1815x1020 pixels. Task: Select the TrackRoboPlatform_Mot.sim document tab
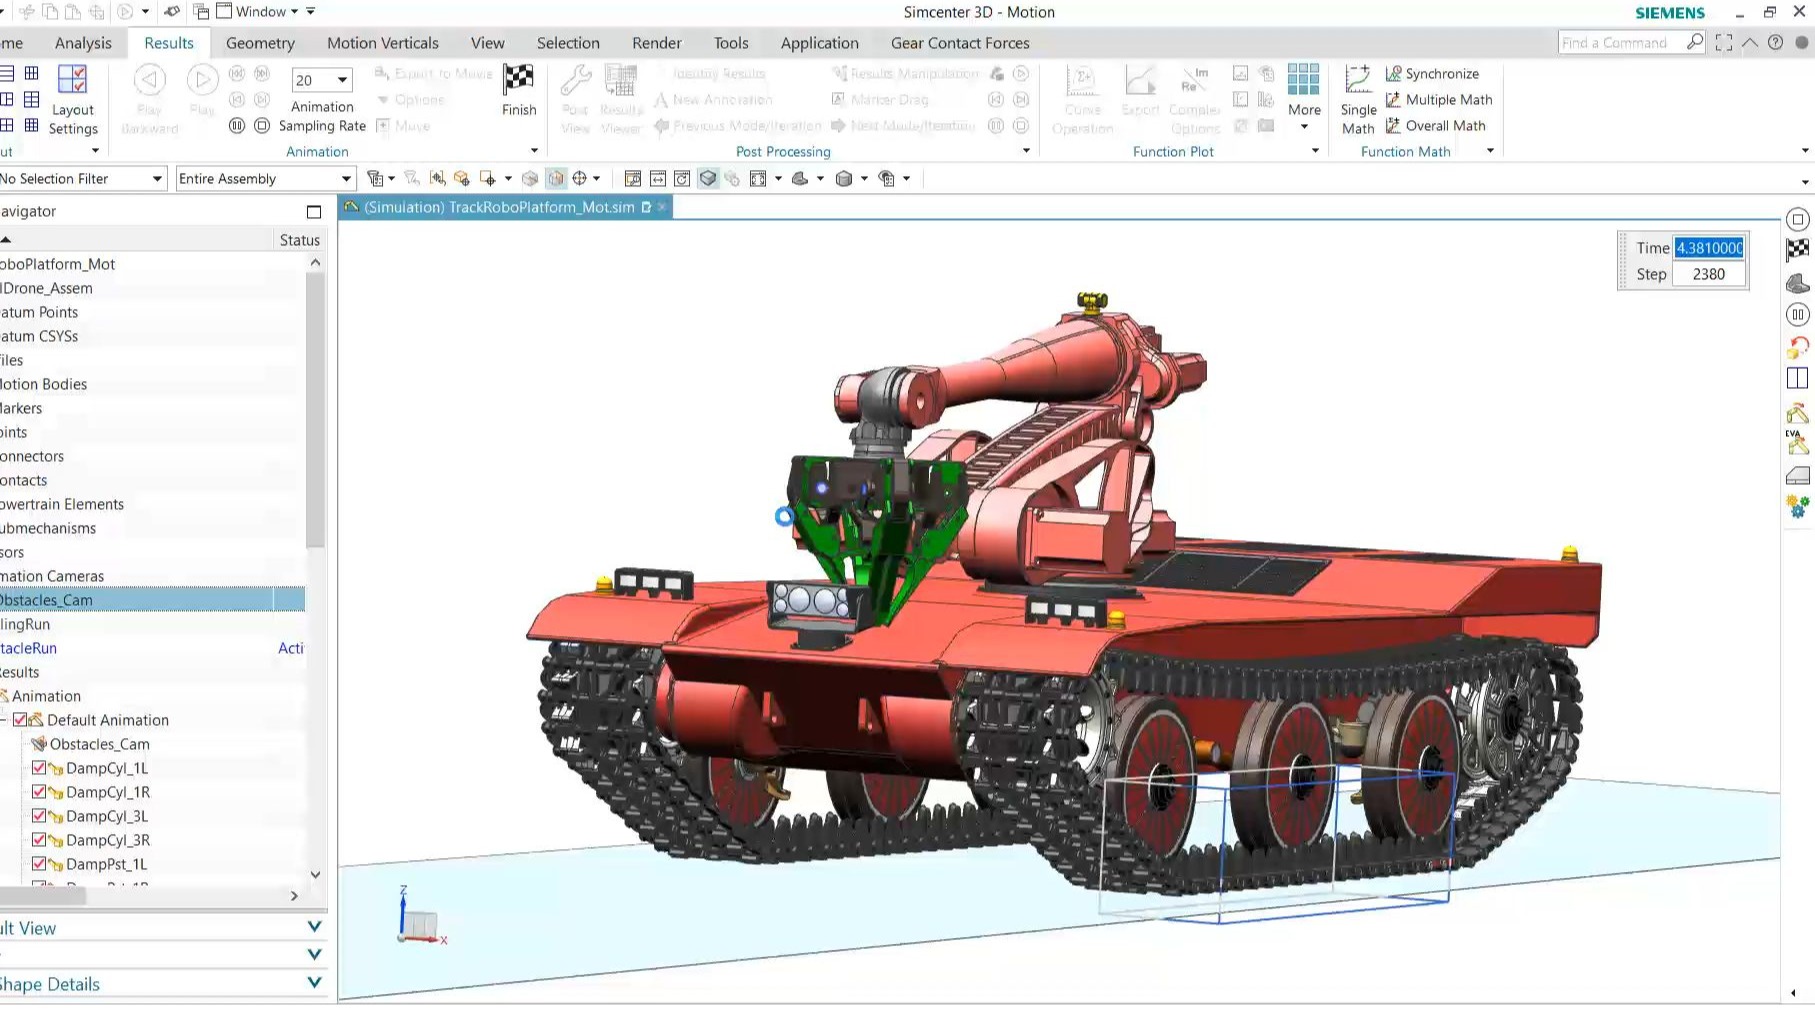click(x=499, y=207)
